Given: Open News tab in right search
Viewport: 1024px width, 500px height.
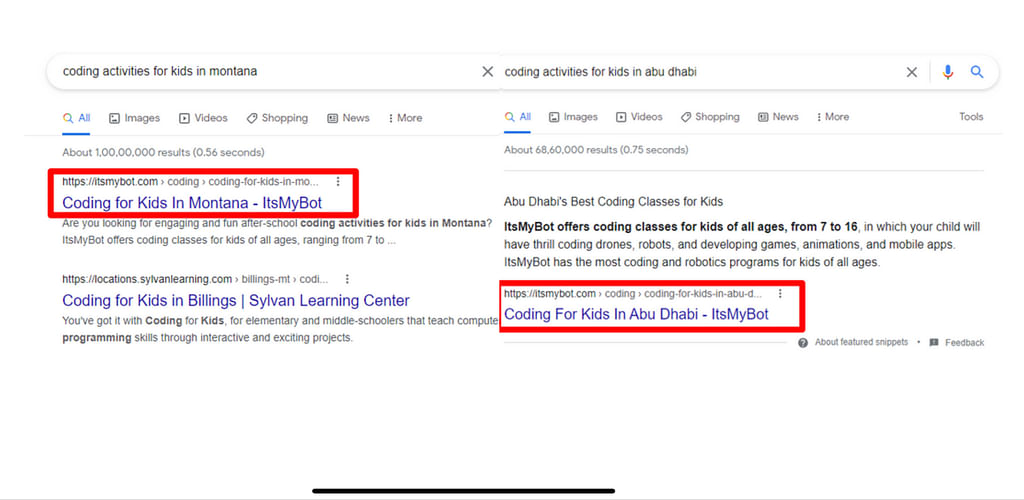Looking at the screenshot, I should (778, 117).
